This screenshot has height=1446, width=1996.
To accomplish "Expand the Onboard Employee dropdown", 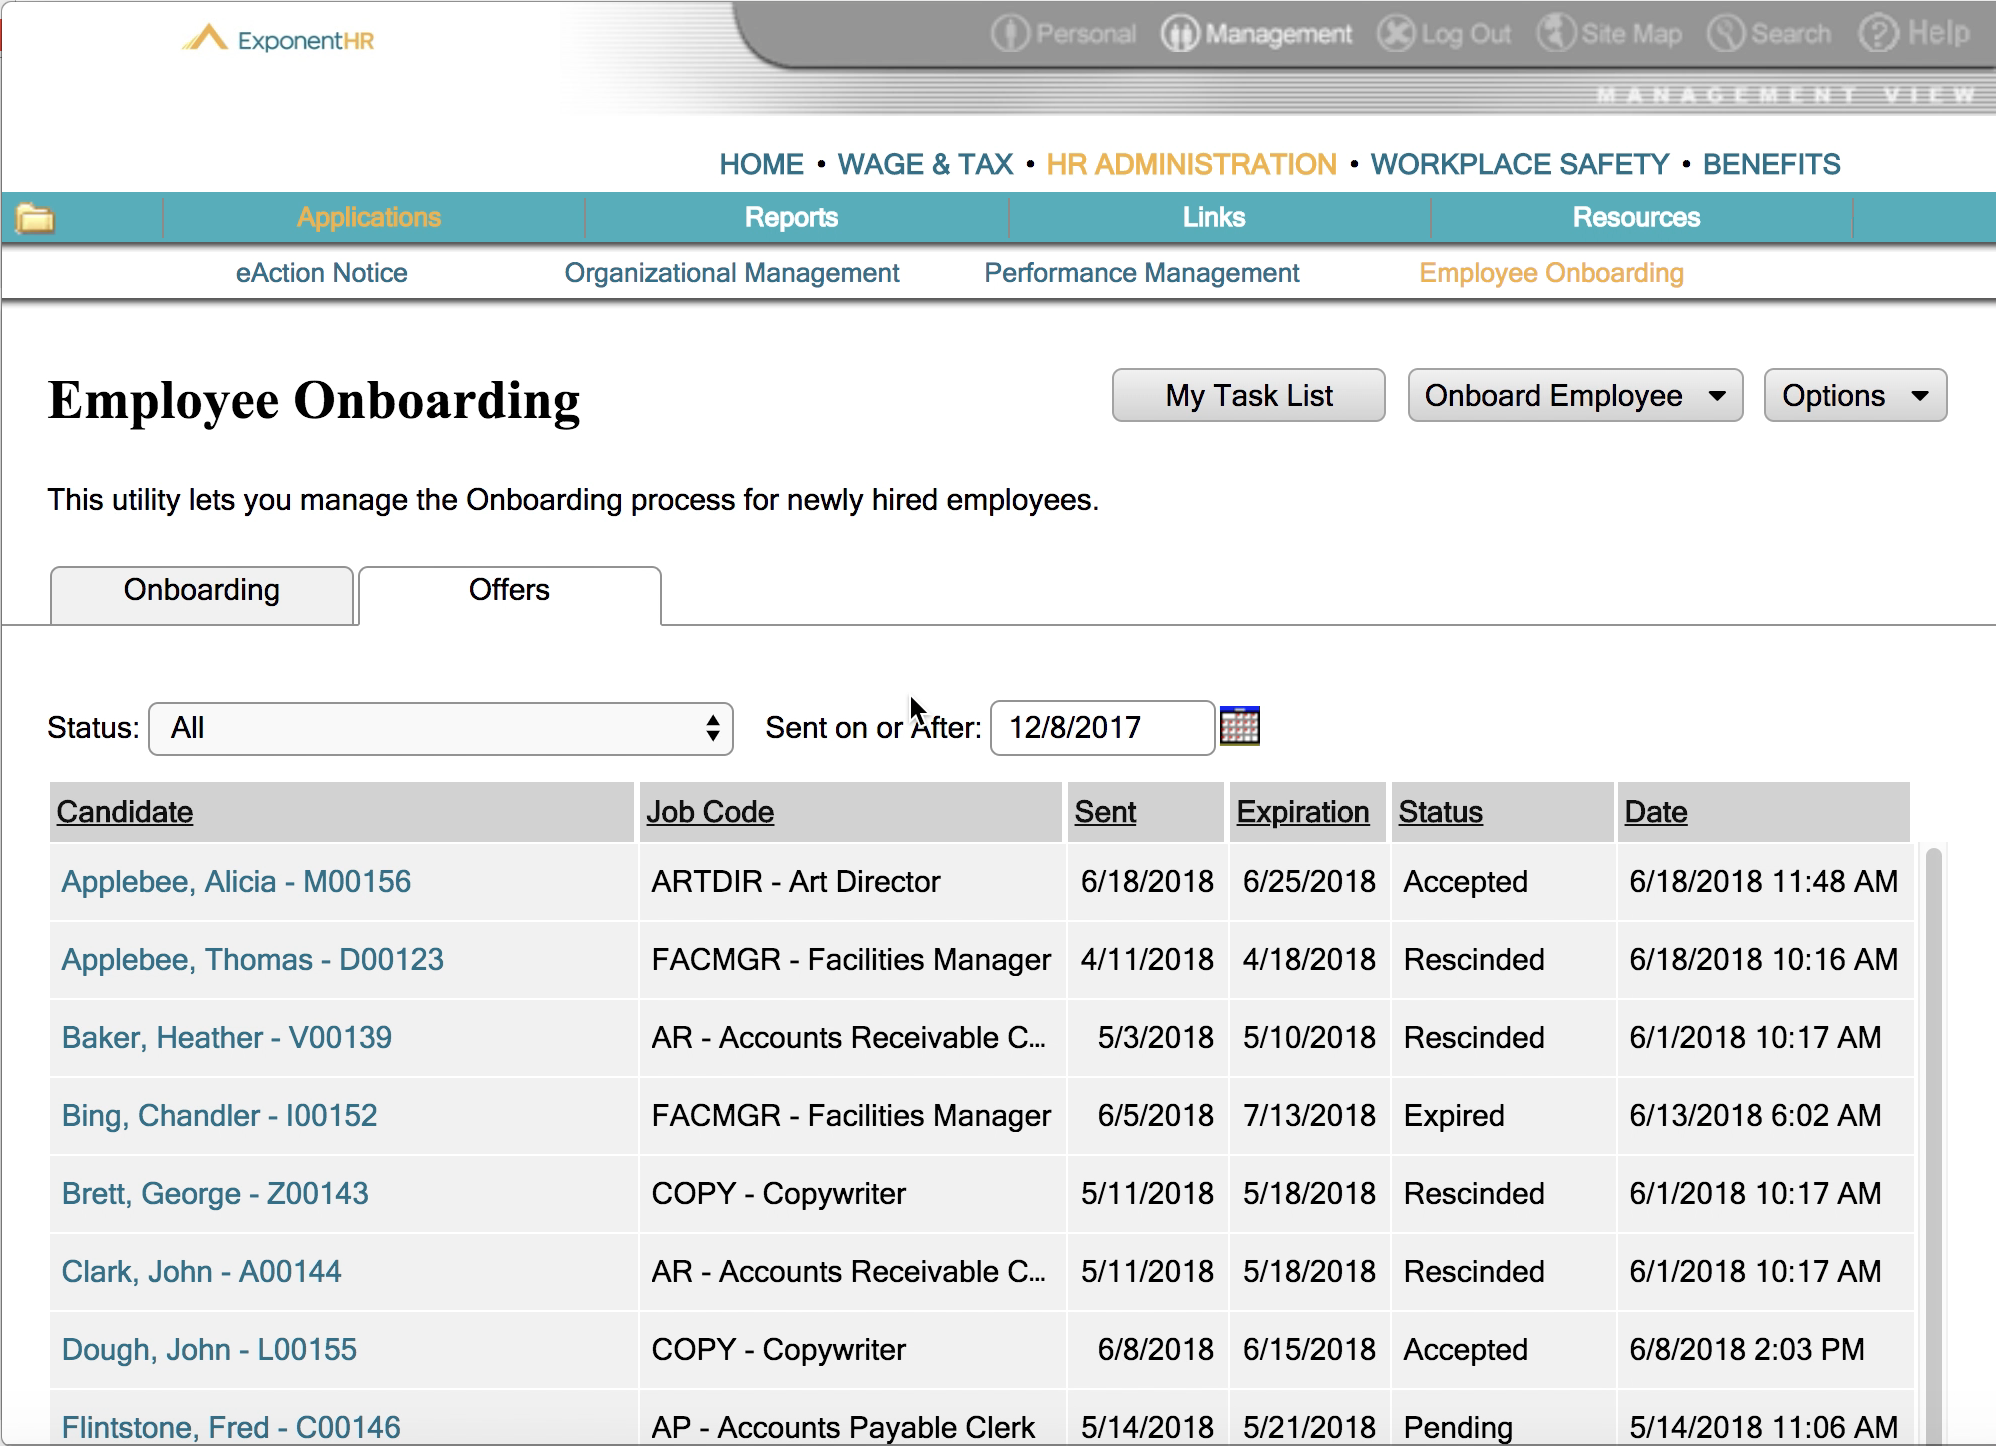I will [x=1575, y=396].
